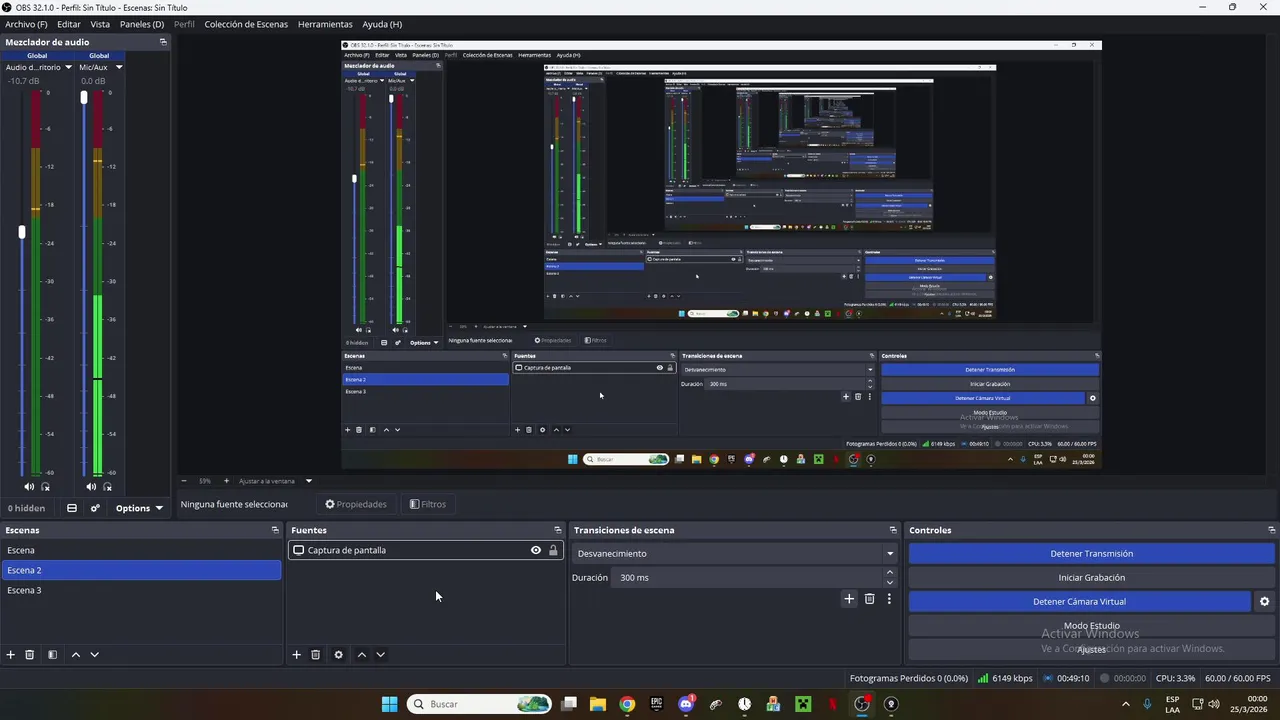
Task: Open Propiedades for the selected source
Action: coord(356,504)
